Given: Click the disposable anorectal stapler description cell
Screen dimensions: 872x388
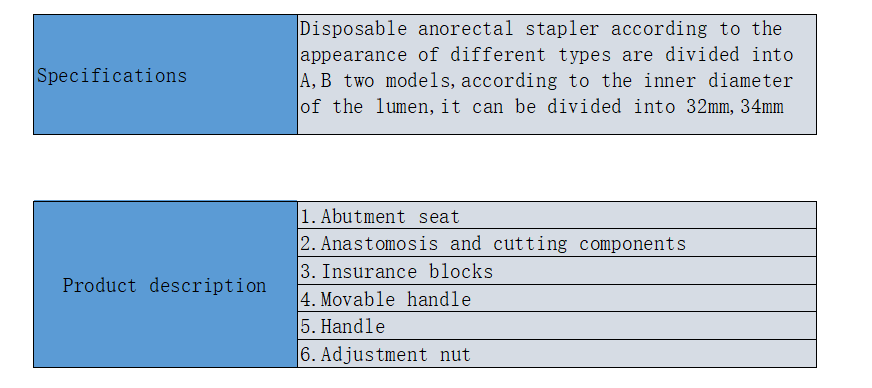Looking at the screenshot, I should [557, 74].
